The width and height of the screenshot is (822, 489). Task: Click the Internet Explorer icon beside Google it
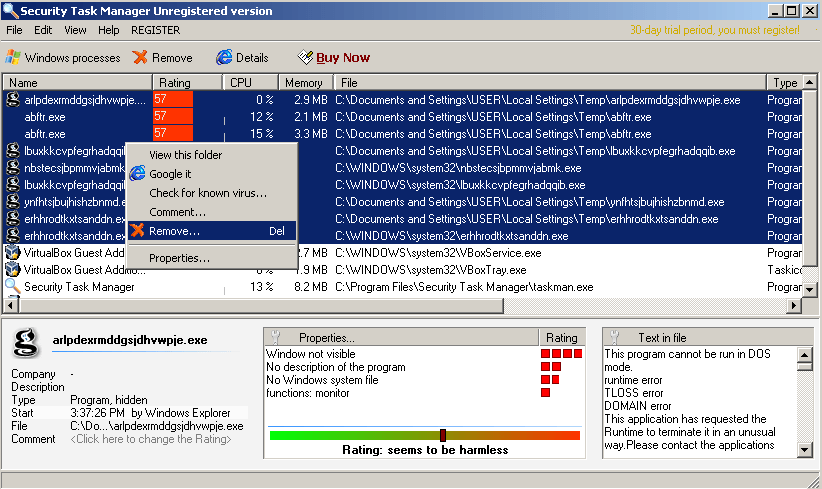click(137, 173)
